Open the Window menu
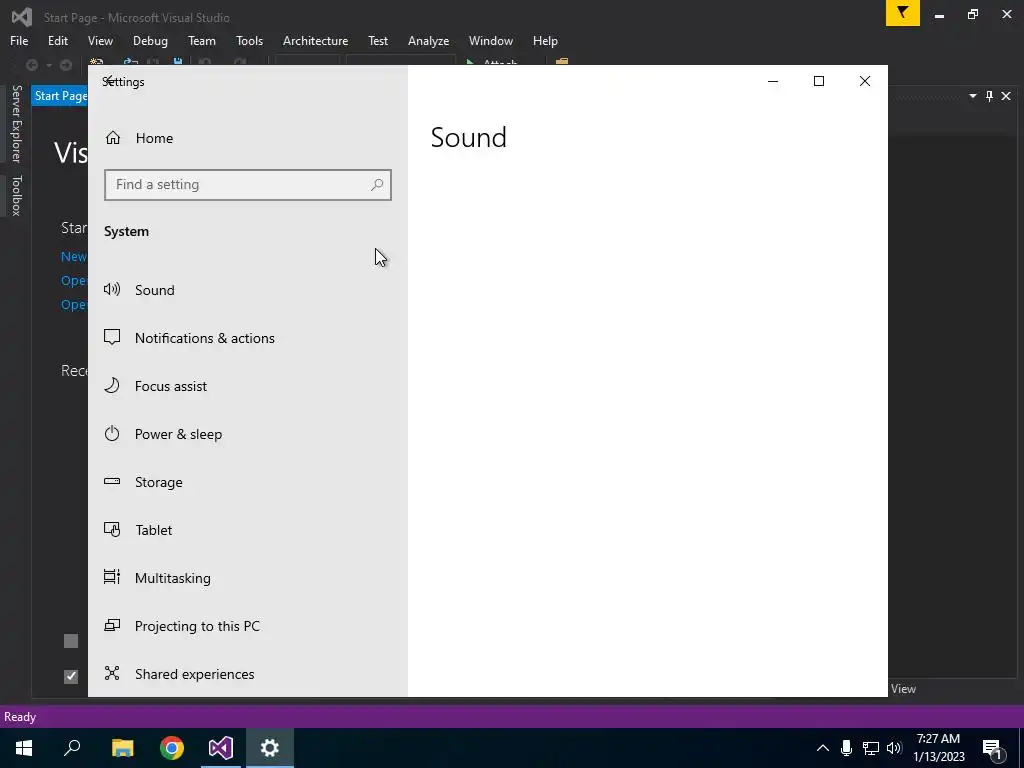The height and width of the screenshot is (768, 1024). (x=490, y=40)
